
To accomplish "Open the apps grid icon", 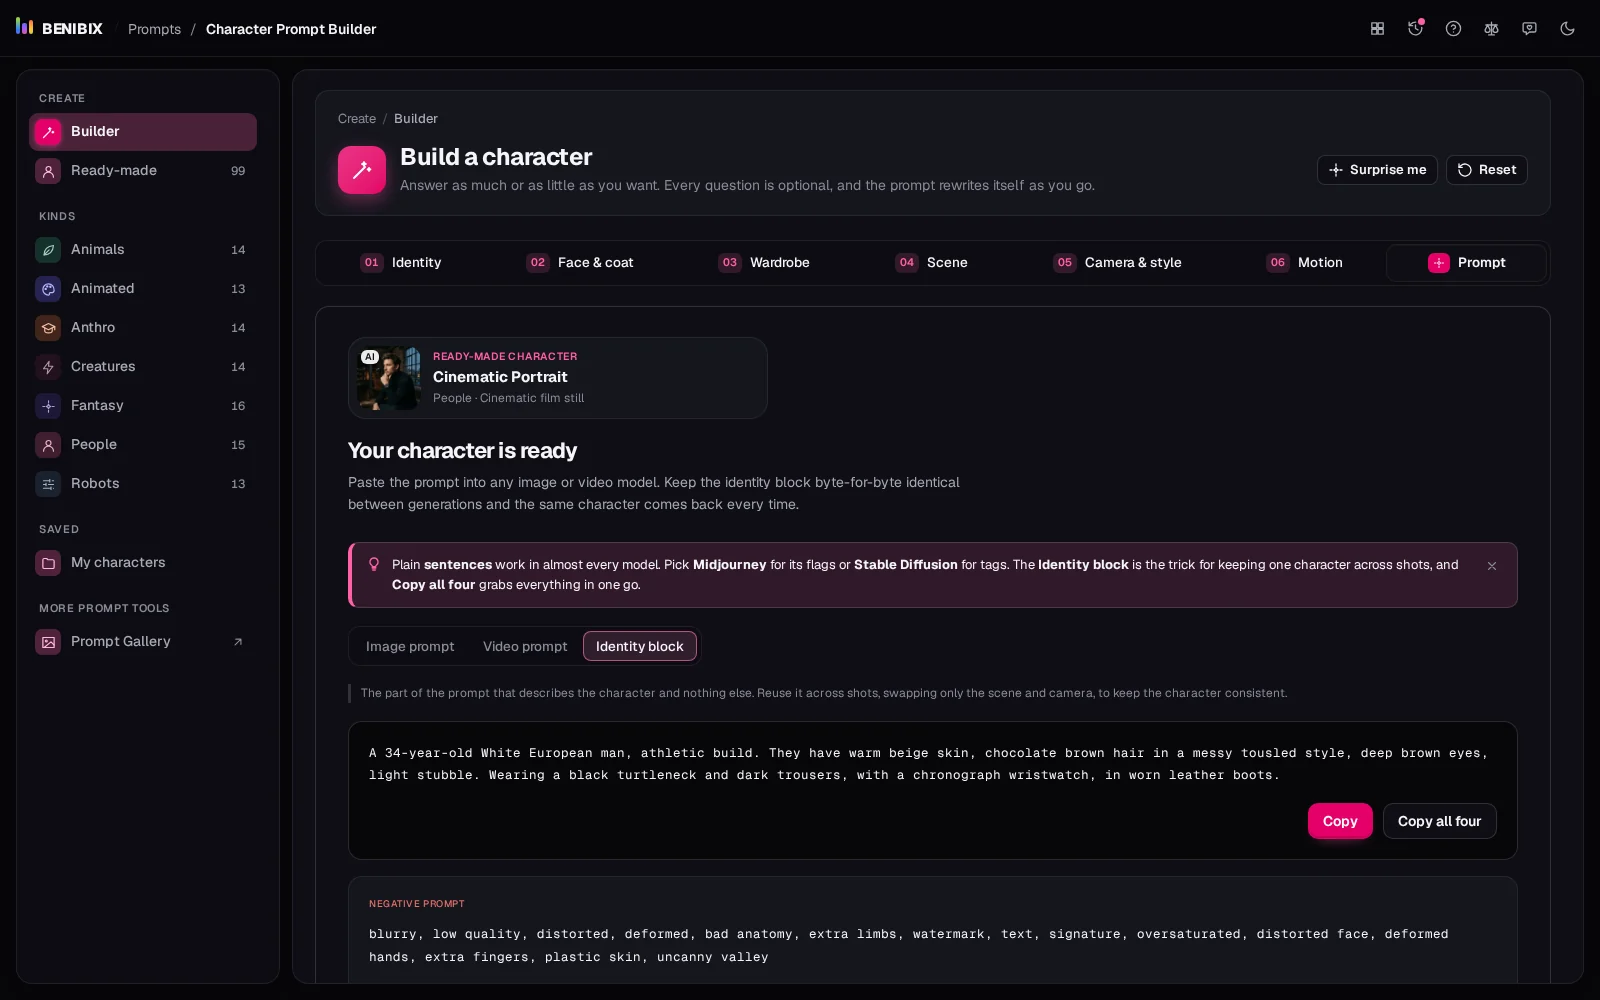I will 1377,29.
